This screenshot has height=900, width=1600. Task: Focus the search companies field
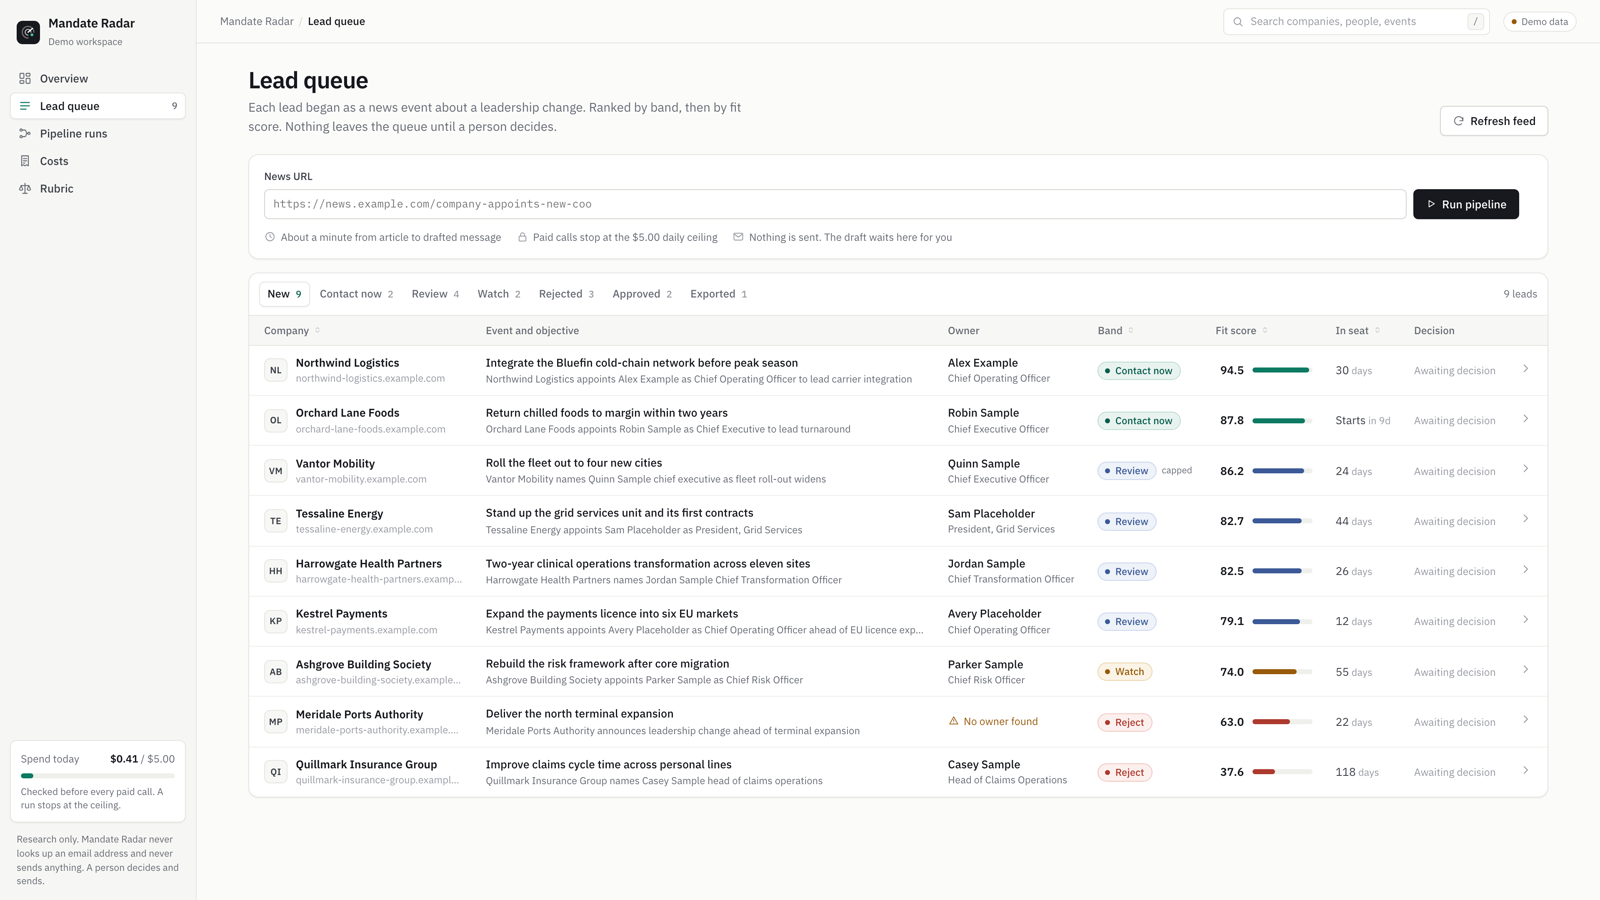pyautogui.click(x=1356, y=22)
